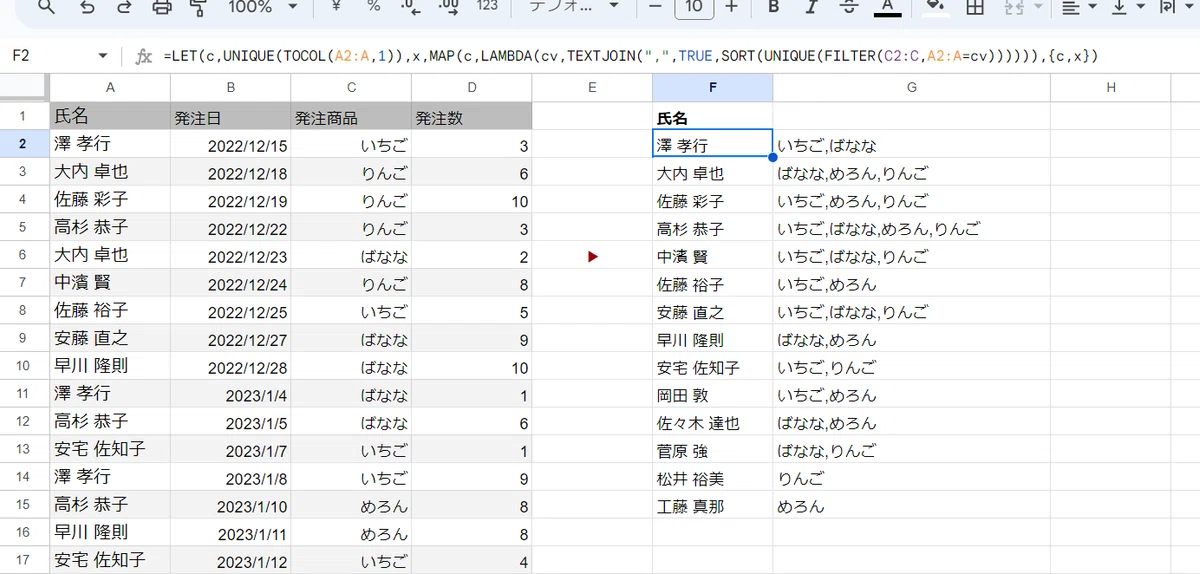The image size is (1200, 574).
Task: Select column G header
Action: pos(911,87)
